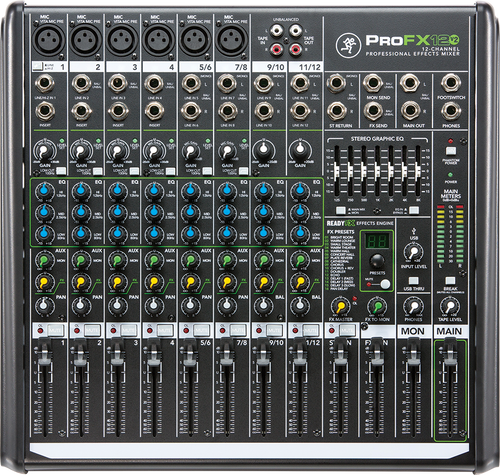
Task: Click the channel 1 Hi EQ knob
Action: tap(44, 191)
